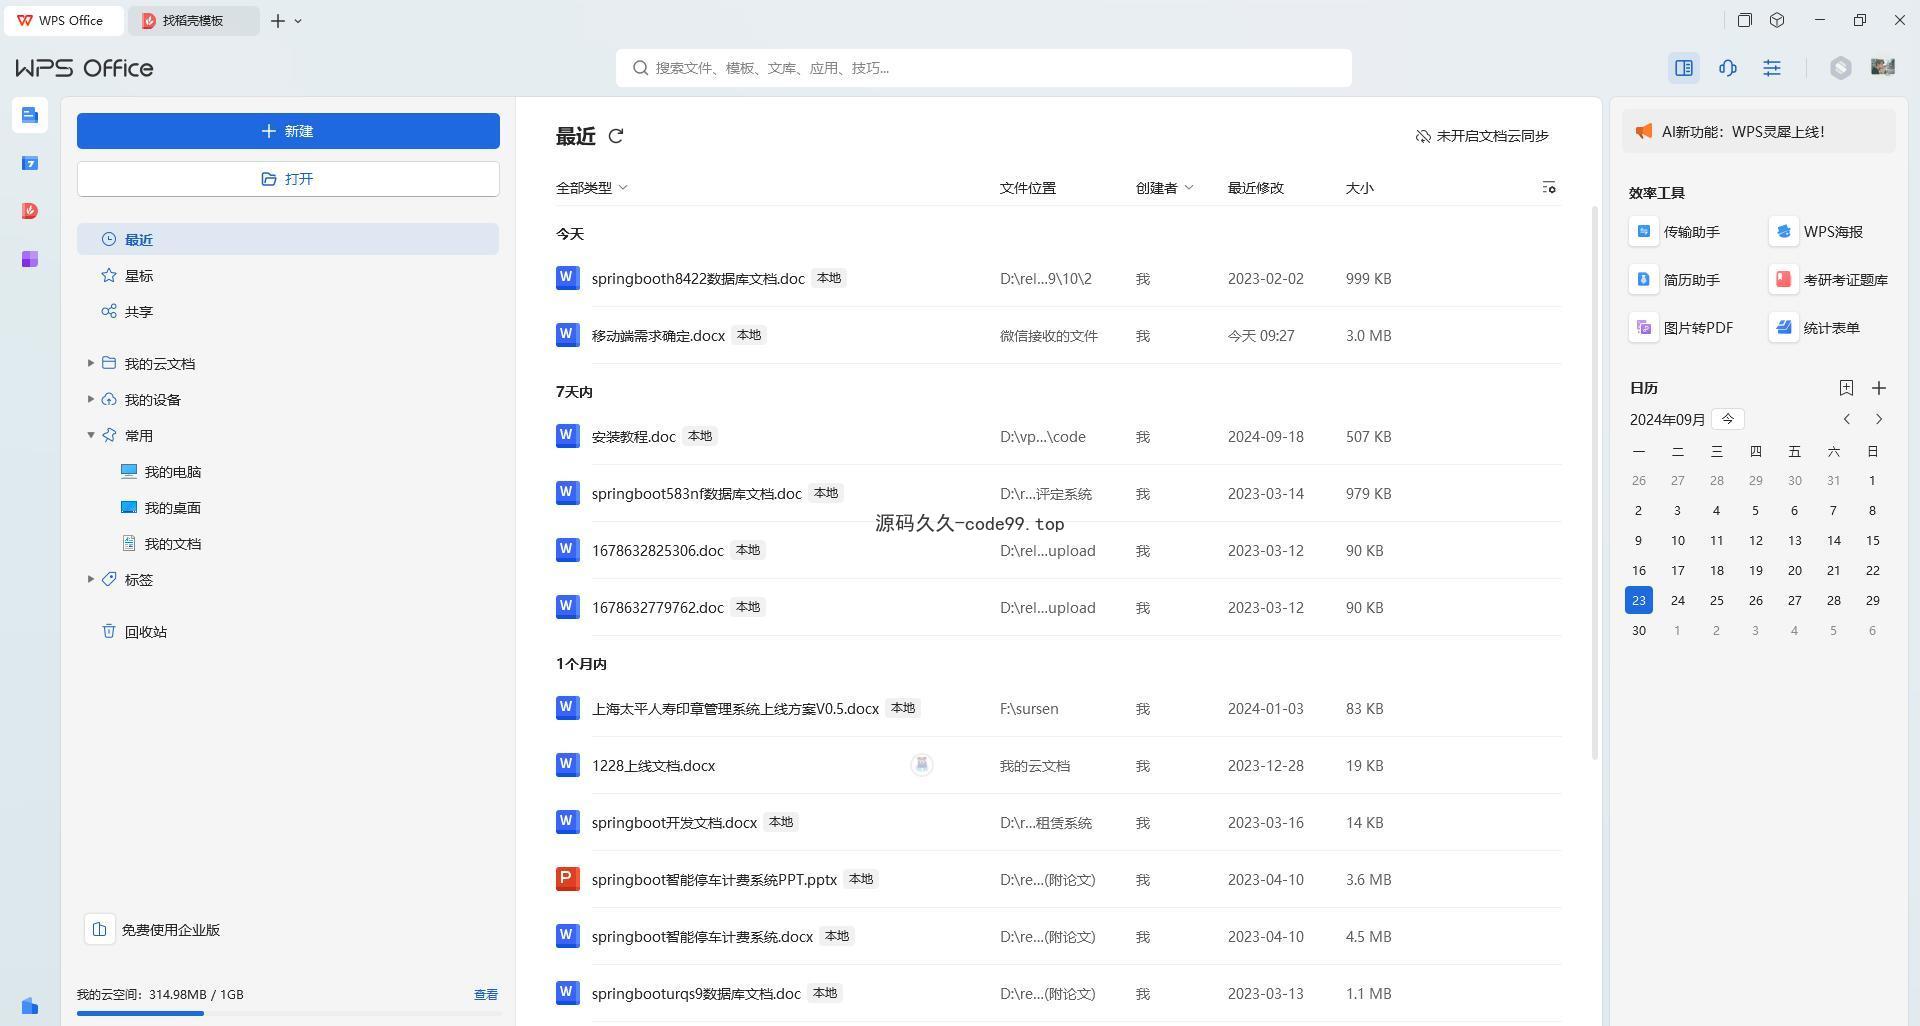This screenshot has width=1920, height=1026.
Task: Launch the 简历助手 tool
Action: (1675, 280)
